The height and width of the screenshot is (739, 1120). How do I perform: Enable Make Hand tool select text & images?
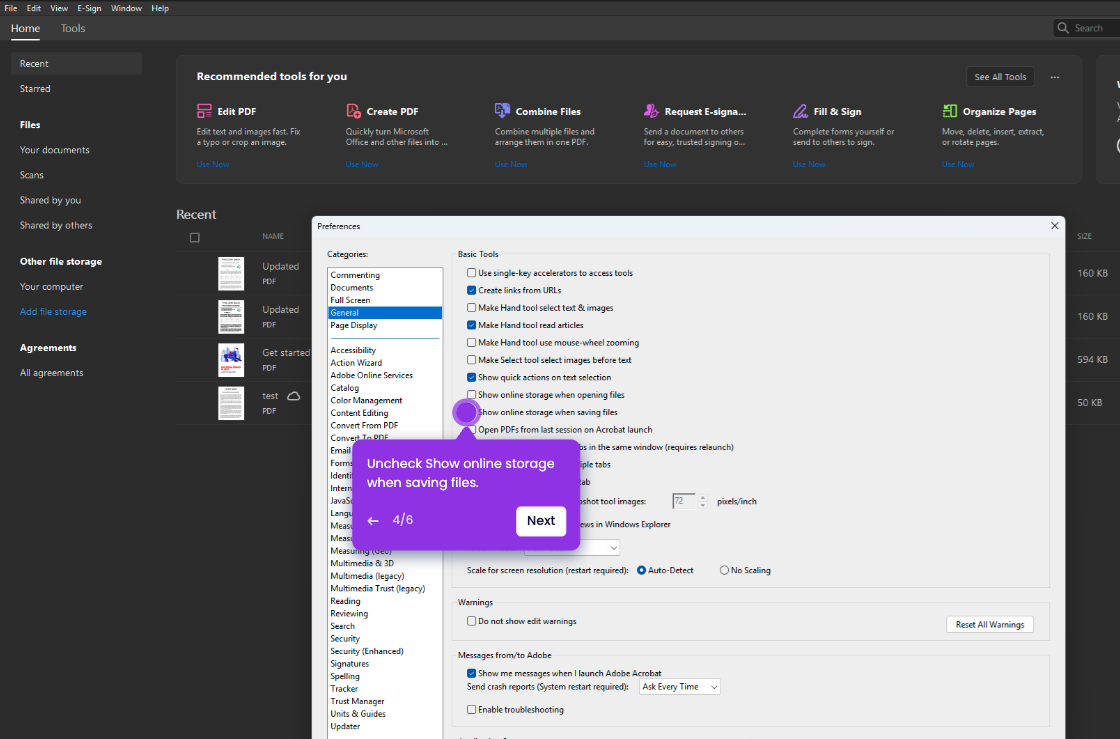pos(471,308)
